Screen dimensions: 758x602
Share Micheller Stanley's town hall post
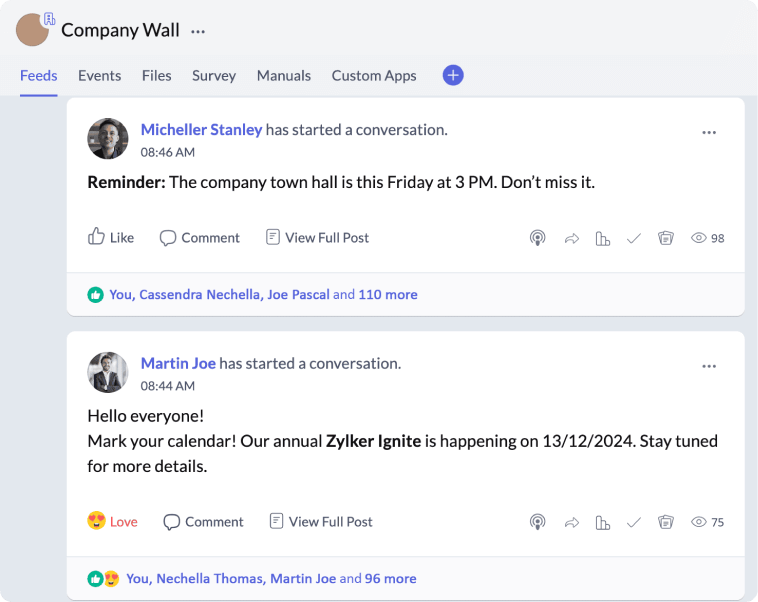coord(572,238)
